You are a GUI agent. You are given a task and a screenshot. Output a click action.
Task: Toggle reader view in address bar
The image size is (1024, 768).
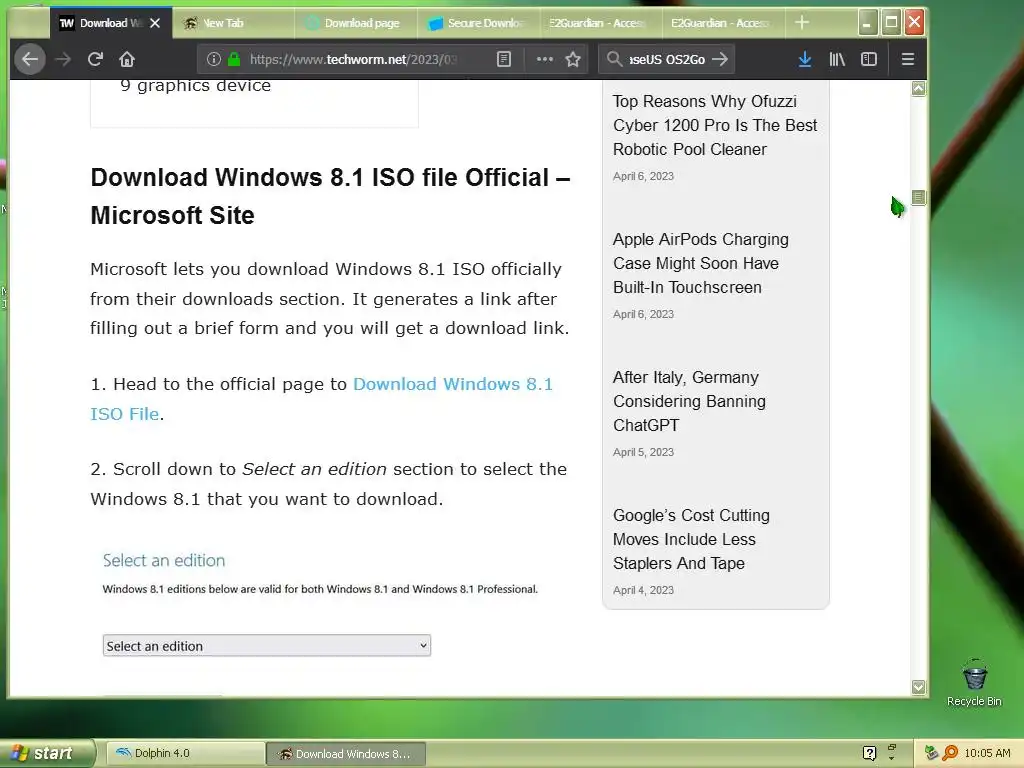(x=504, y=59)
